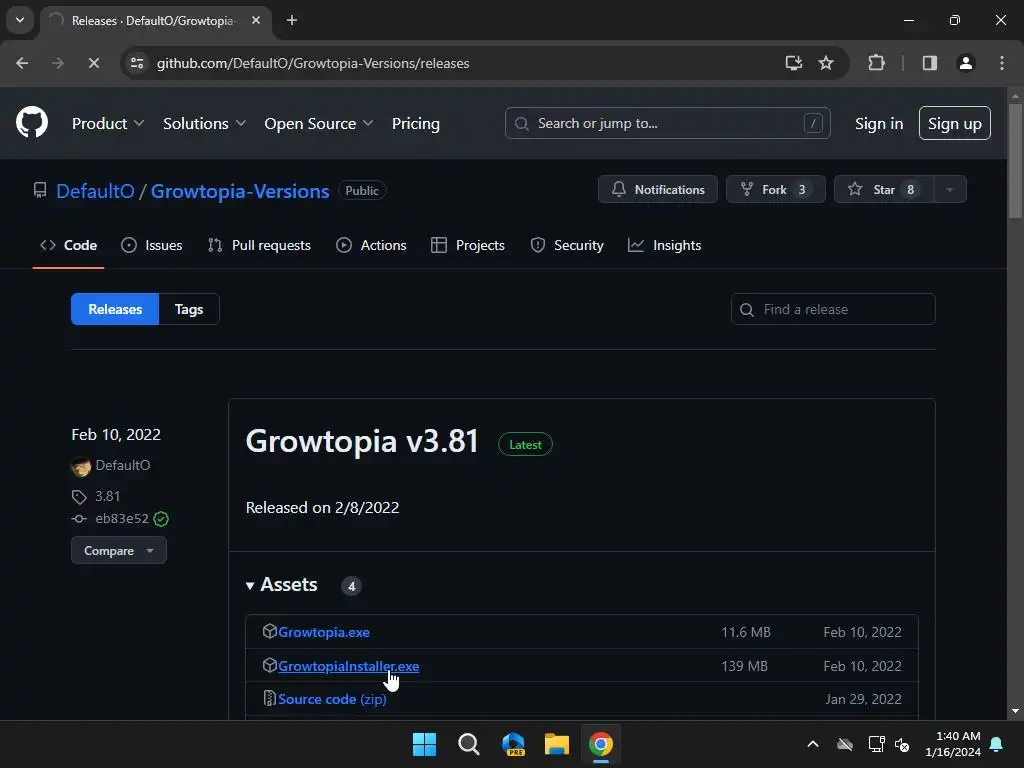Screen dimensions: 1024x768
Task: Bookmark this page with the star icon
Action: point(826,63)
